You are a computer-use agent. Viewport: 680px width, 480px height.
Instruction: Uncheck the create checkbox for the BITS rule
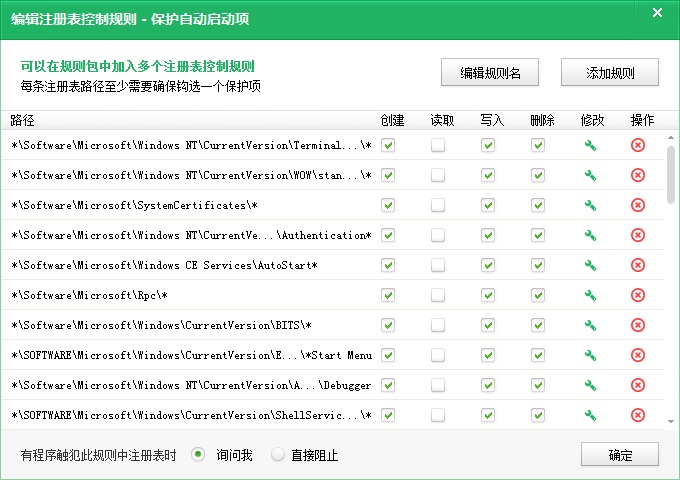coord(388,326)
